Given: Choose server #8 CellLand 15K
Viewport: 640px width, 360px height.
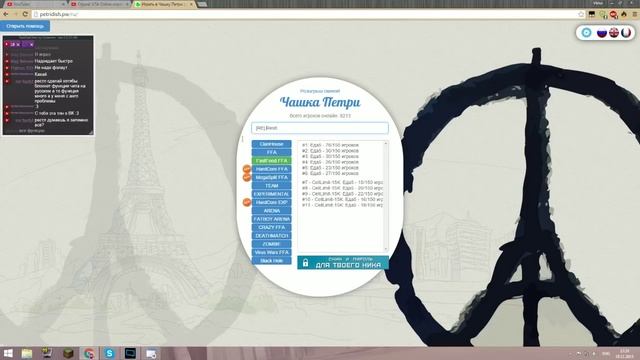Looking at the screenshot, I should 342,188.
